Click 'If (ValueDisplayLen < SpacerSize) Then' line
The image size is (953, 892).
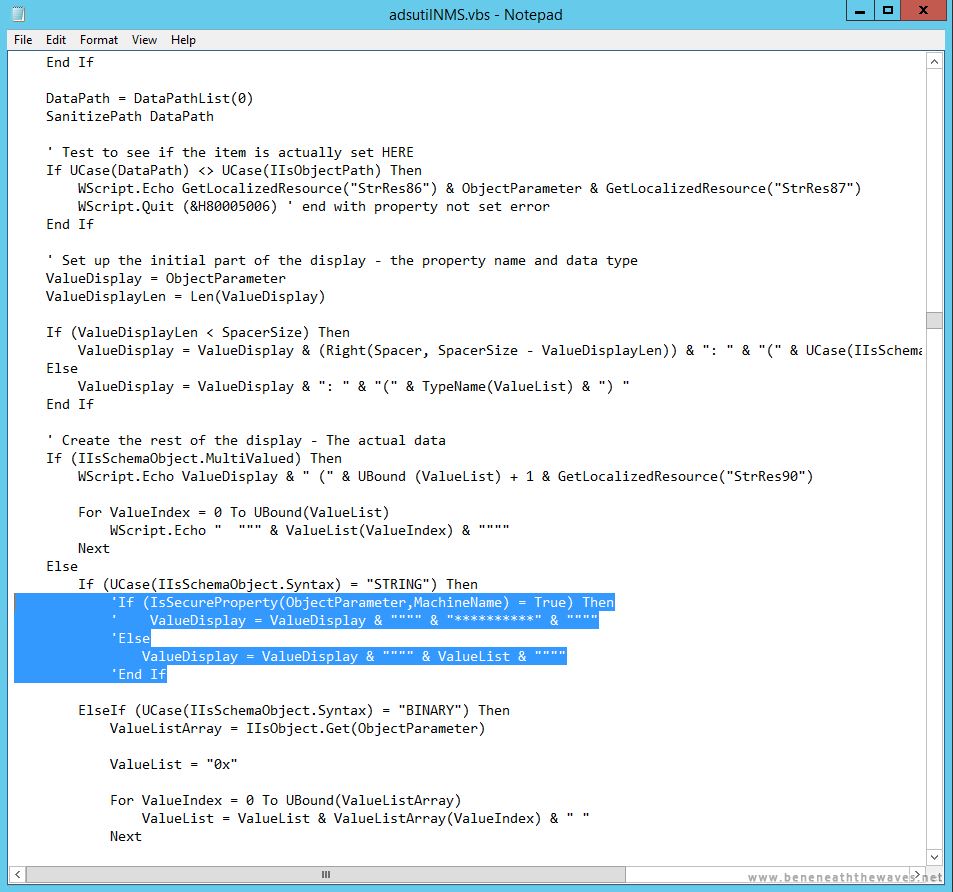coord(198,332)
